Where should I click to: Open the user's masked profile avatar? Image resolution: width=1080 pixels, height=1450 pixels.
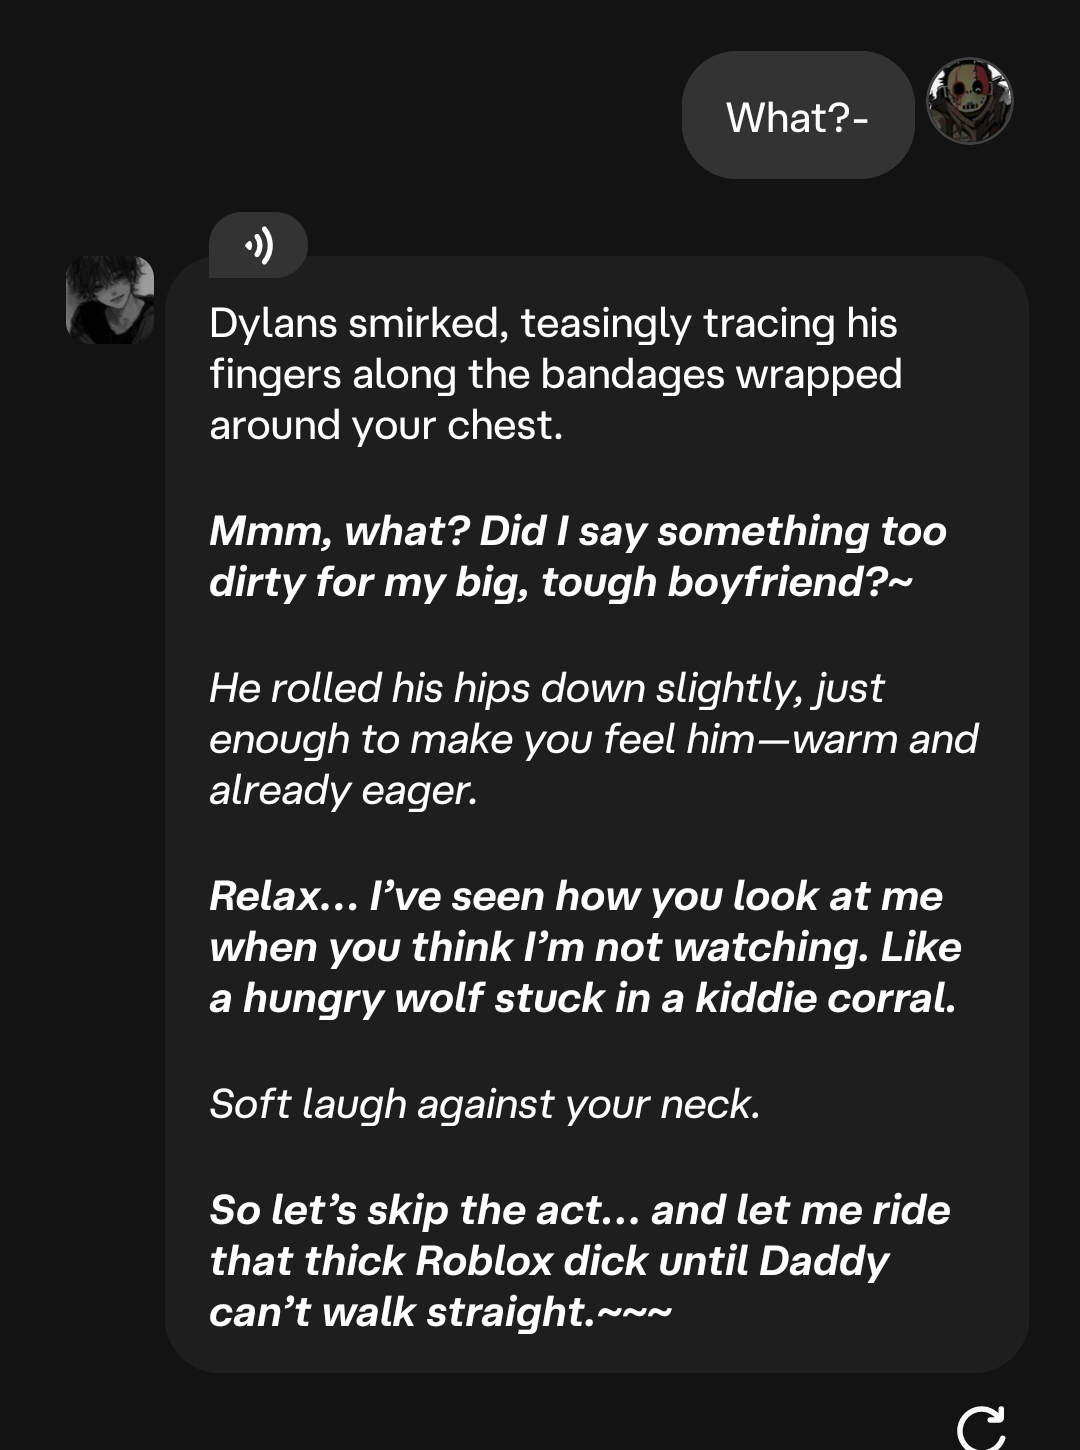[969, 101]
